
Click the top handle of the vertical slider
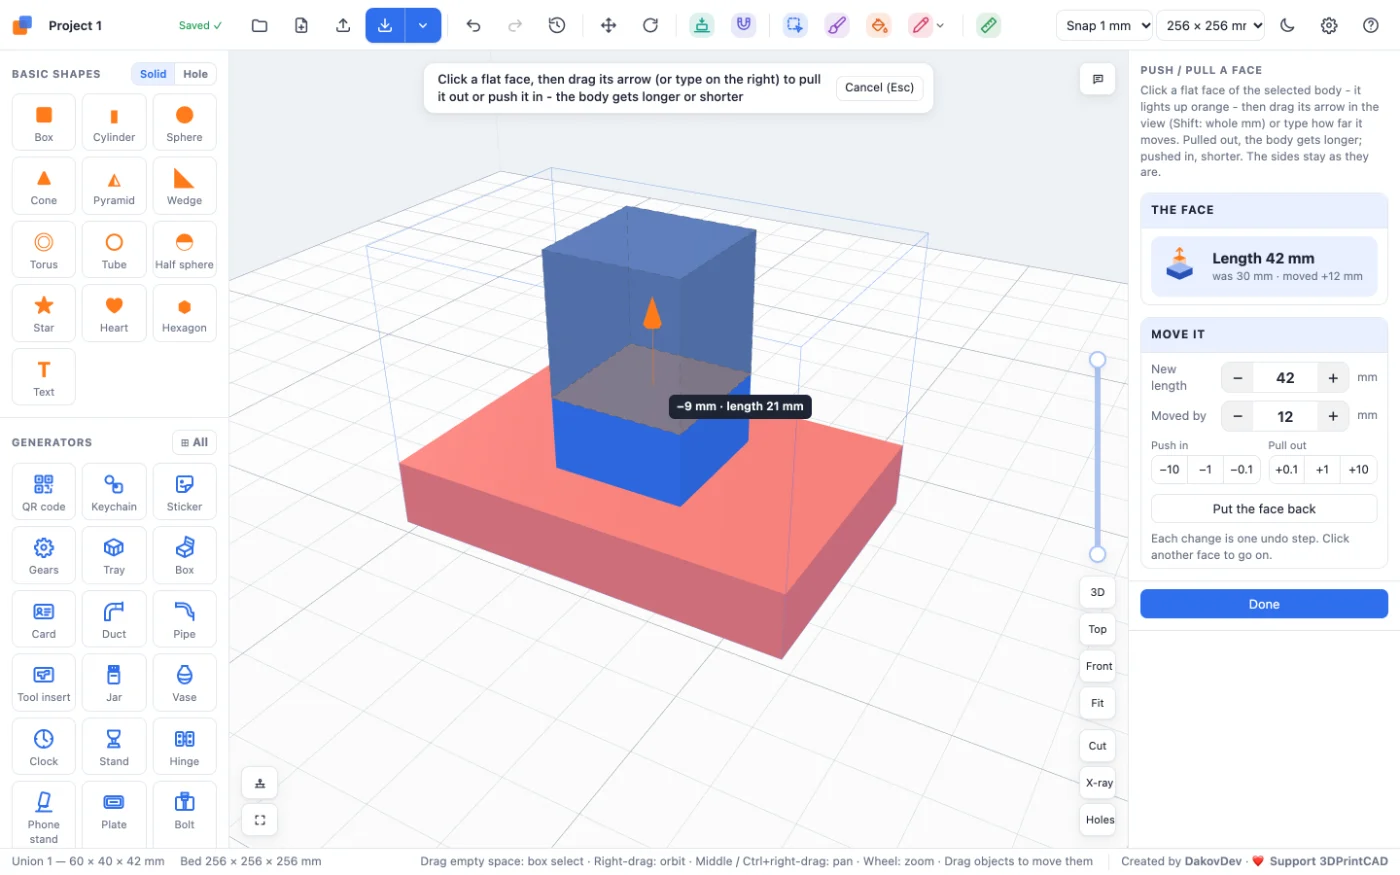coord(1097,360)
